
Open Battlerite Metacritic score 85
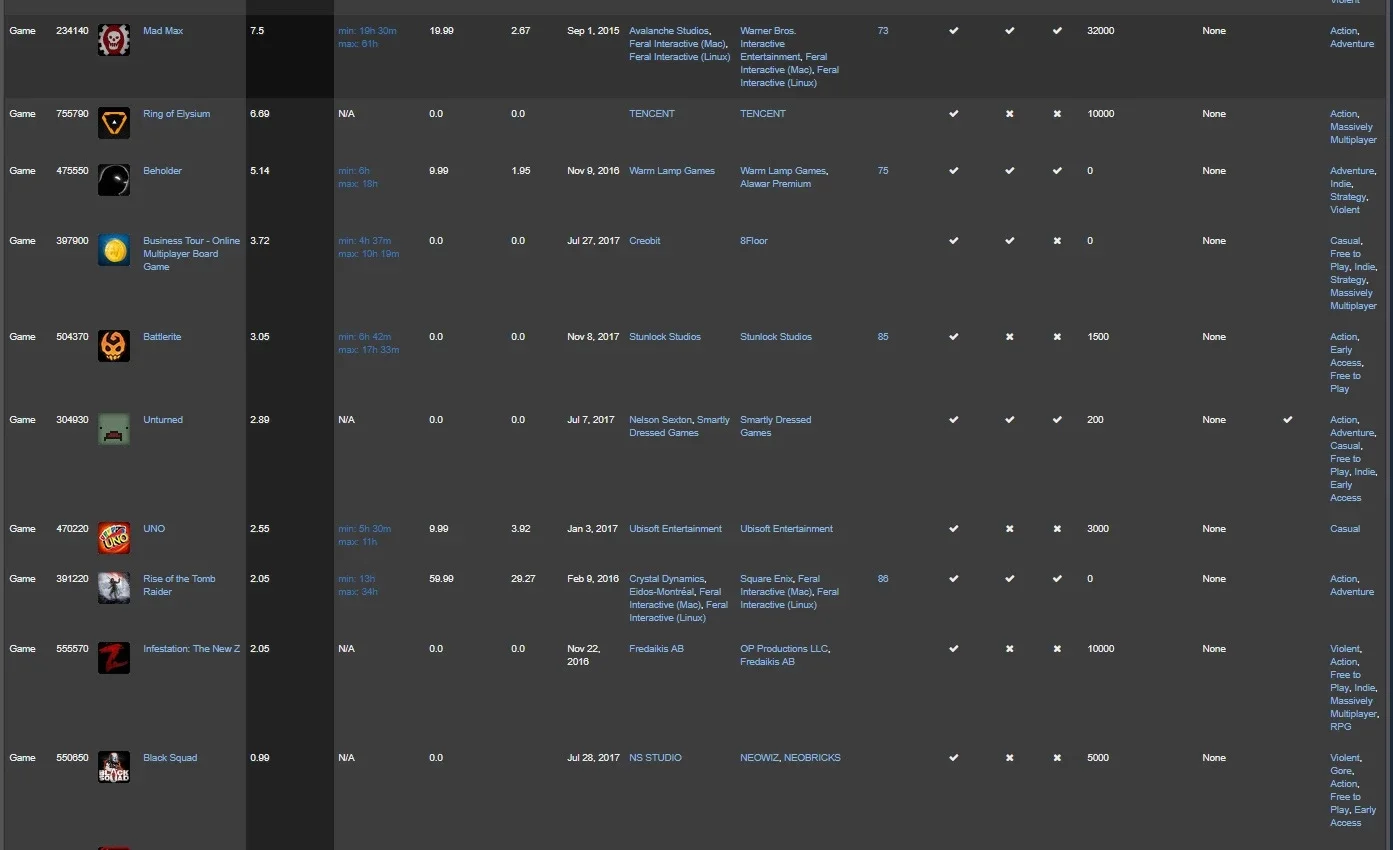883,337
